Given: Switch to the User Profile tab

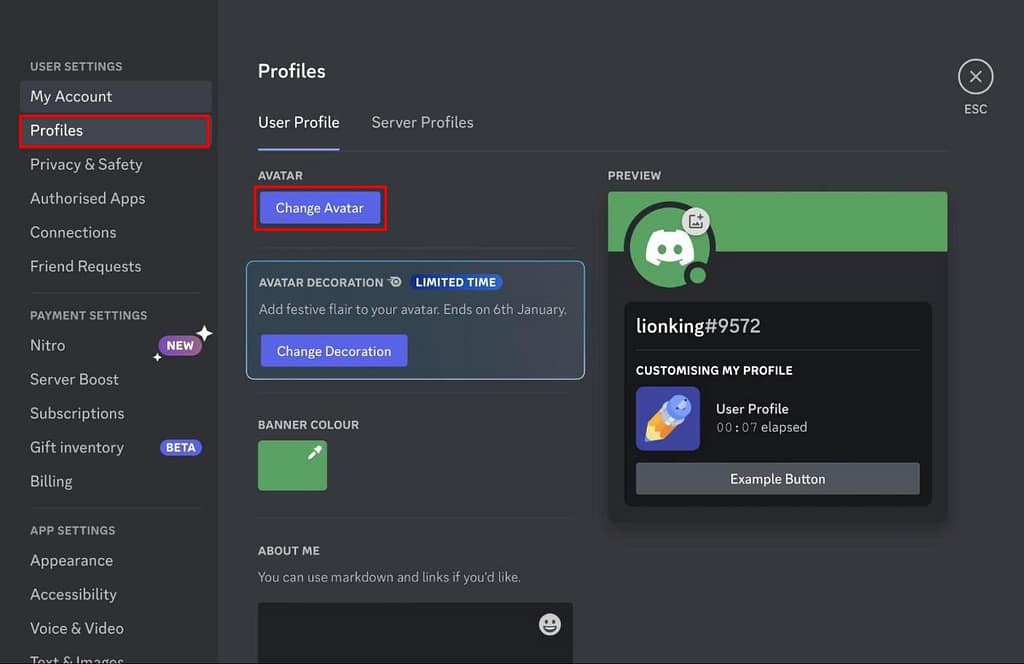Looking at the screenshot, I should point(298,123).
